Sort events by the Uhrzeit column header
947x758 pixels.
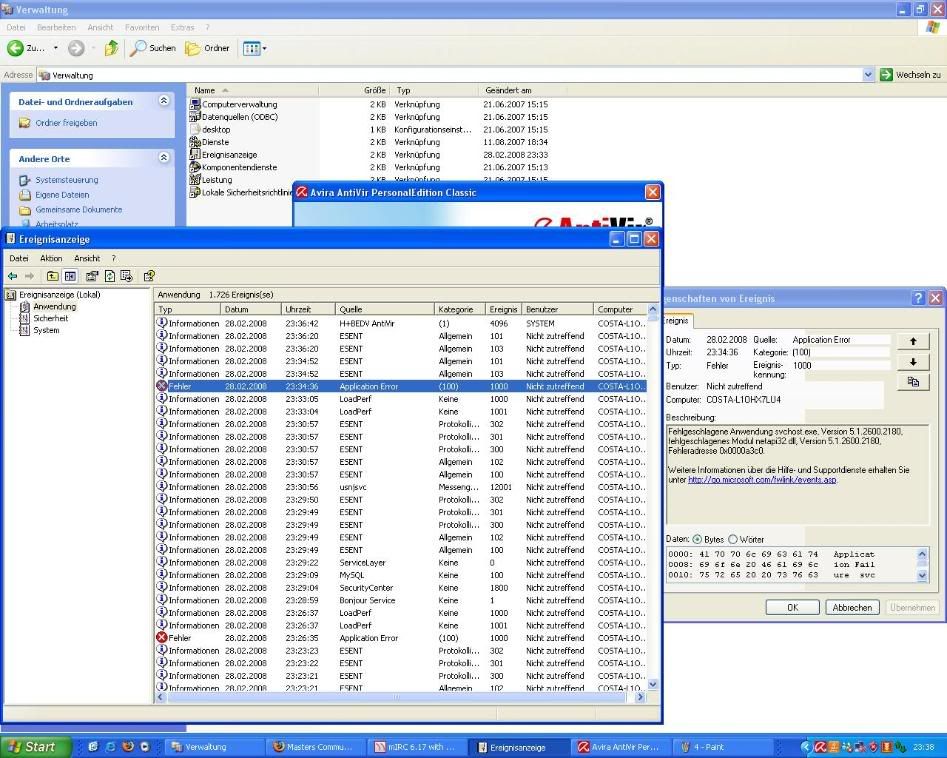tap(307, 309)
